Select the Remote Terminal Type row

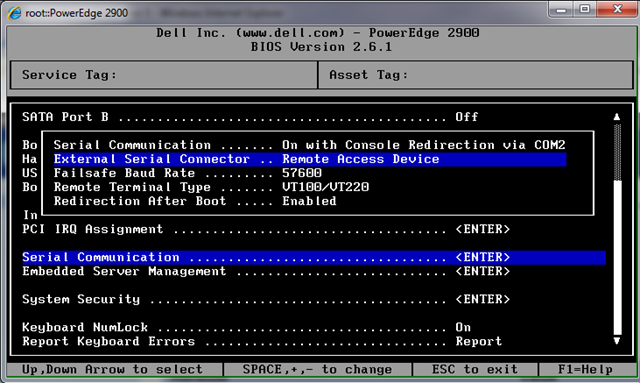coord(211,187)
